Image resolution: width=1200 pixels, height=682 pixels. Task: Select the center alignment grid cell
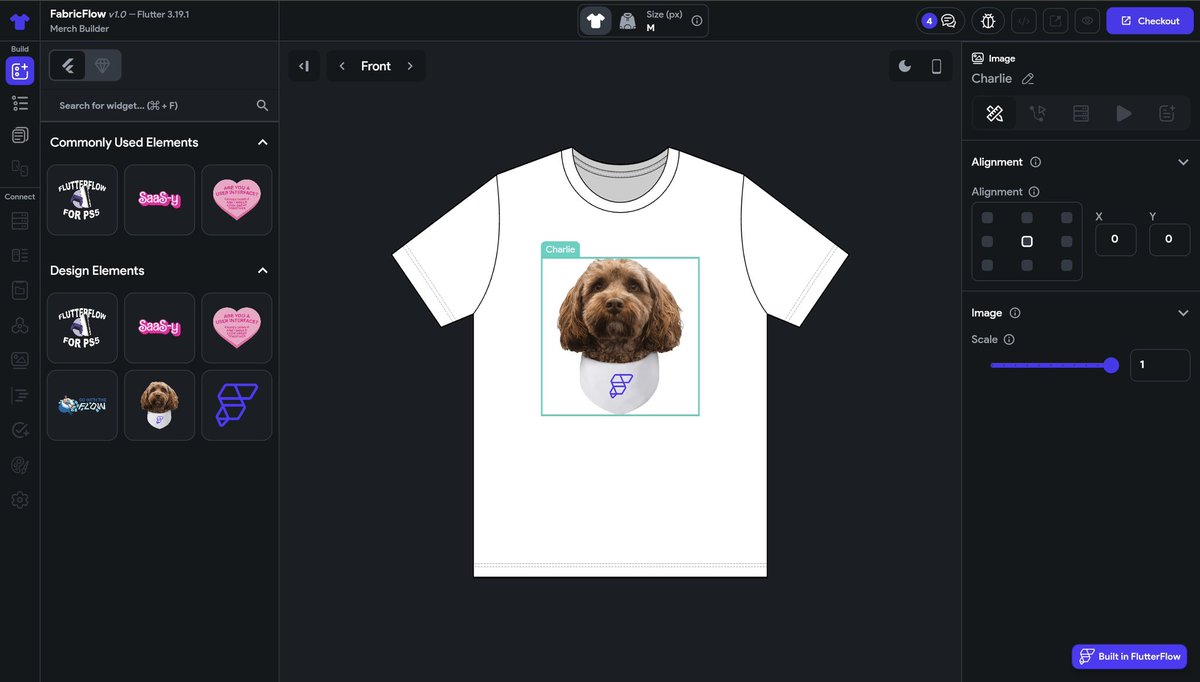(x=1027, y=242)
